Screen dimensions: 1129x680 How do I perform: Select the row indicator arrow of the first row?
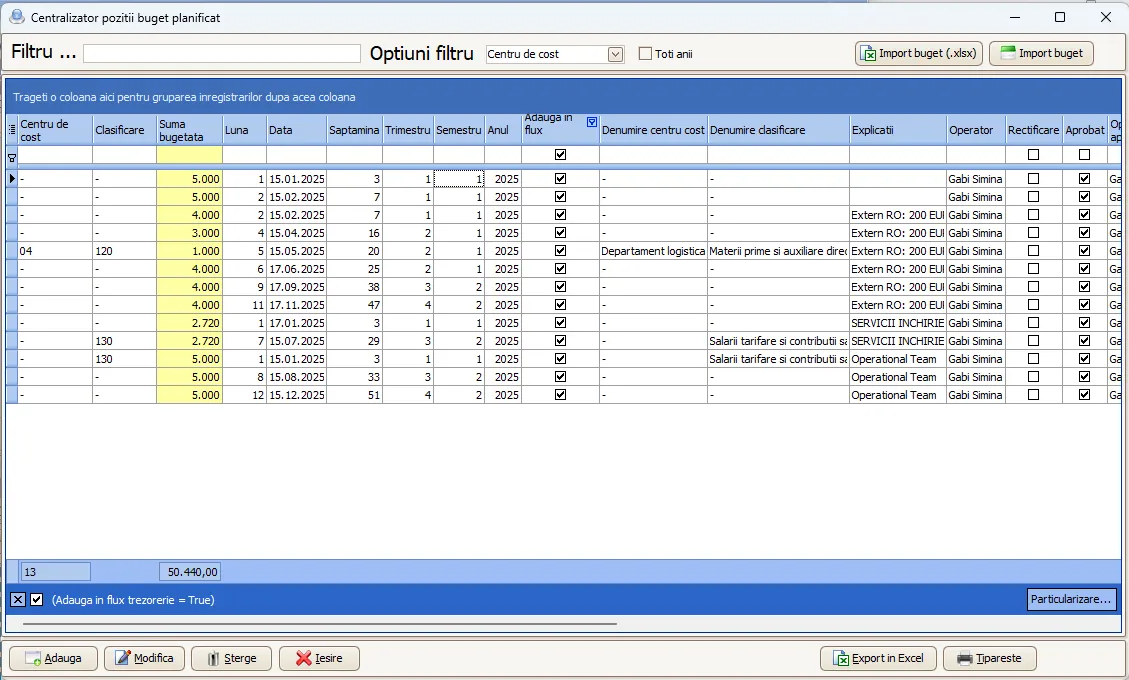click(12, 179)
